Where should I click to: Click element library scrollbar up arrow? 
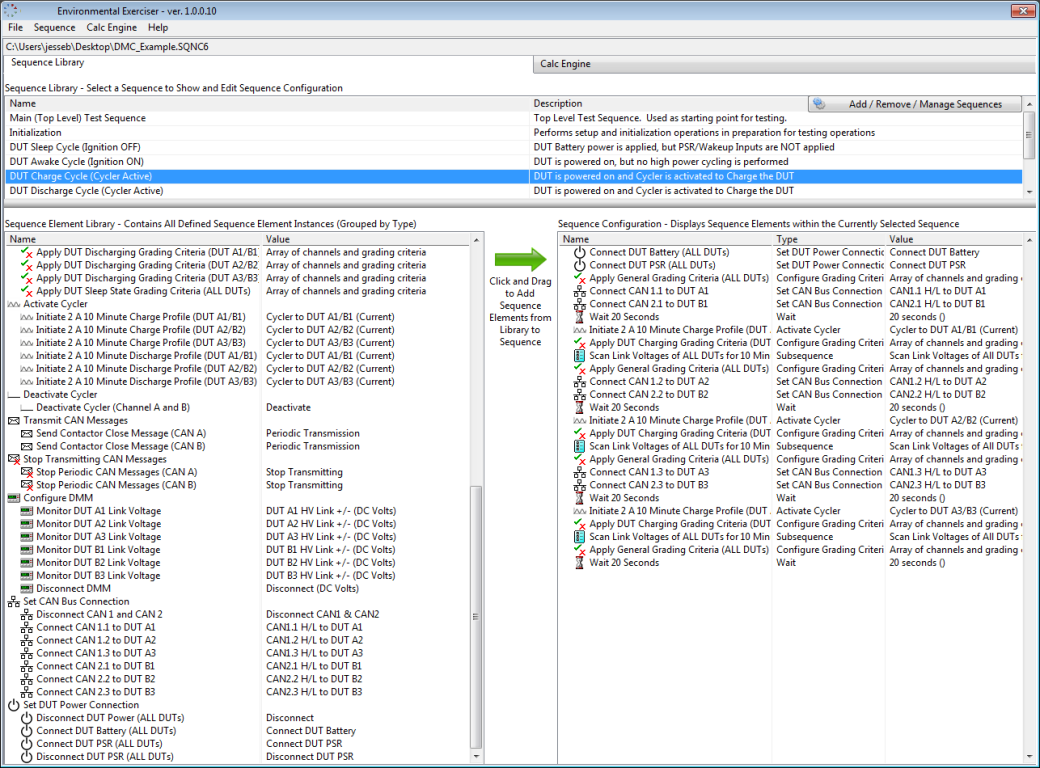tap(476, 239)
